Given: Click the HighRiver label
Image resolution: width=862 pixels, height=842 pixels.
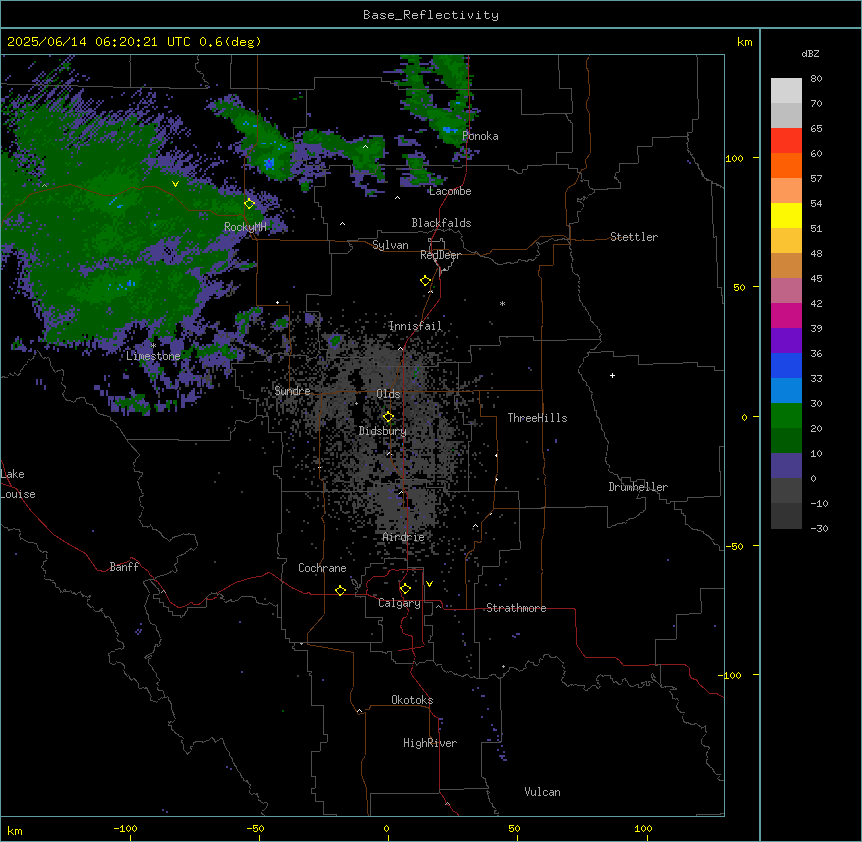Looking at the screenshot, I should point(430,743).
